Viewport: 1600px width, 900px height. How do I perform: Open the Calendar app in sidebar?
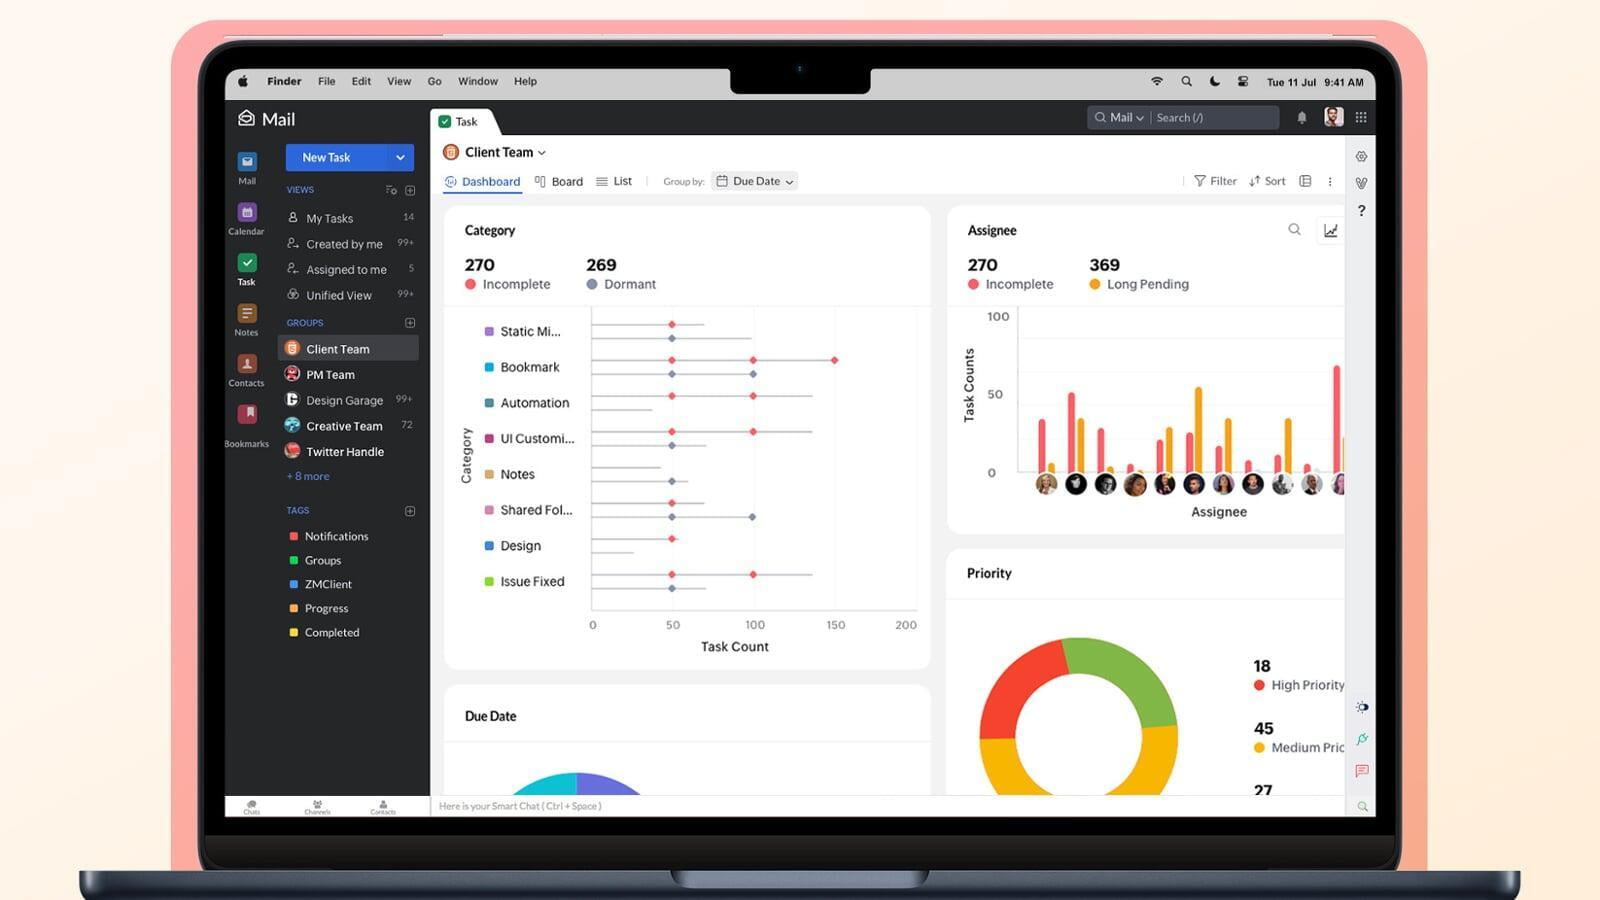pos(247,213)
